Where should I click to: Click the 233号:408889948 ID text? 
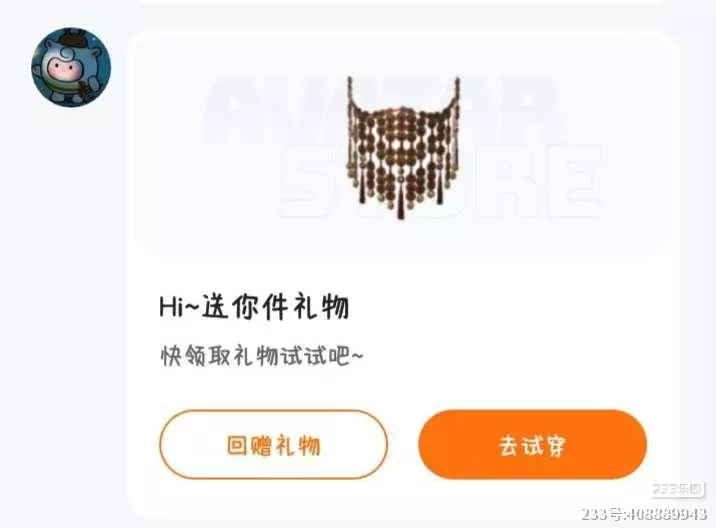point(644,515)
